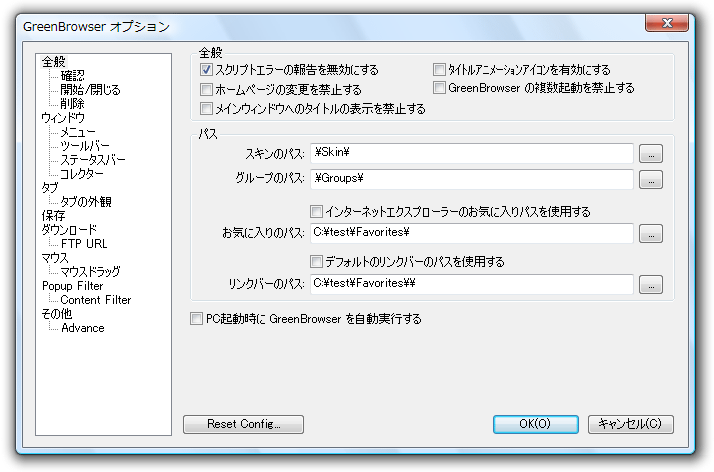Select 開始/閉じる tree item
The width and height of the screenshot is (714, 472).
90,90
